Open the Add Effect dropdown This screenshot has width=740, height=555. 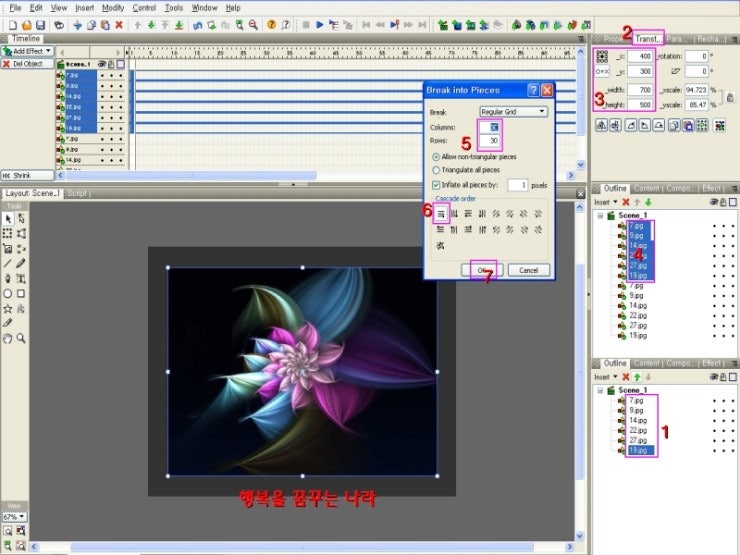click(27, 51)
